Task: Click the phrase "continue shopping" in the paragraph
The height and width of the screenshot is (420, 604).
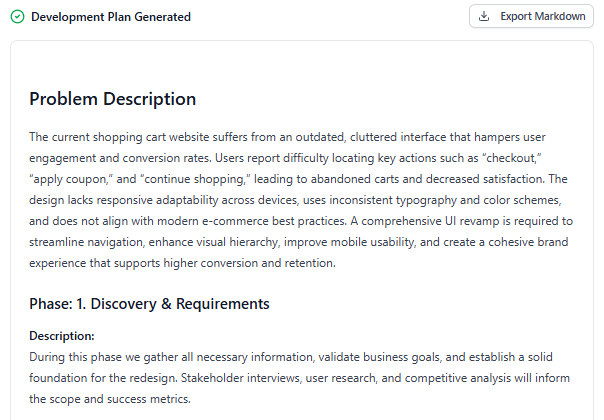Action: tap(195, 179)
